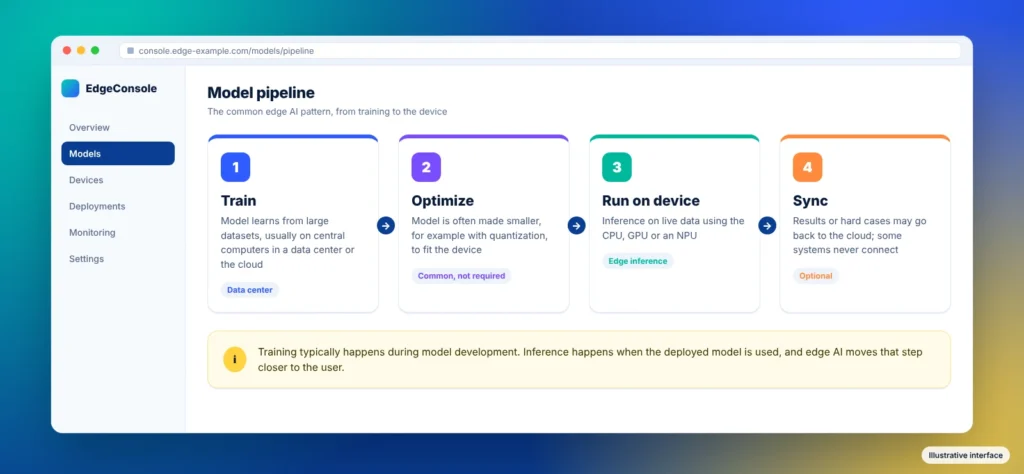Click the yellow info icon in the note
The height and width of the screenshot is (474, 1024).
[234, 360]
